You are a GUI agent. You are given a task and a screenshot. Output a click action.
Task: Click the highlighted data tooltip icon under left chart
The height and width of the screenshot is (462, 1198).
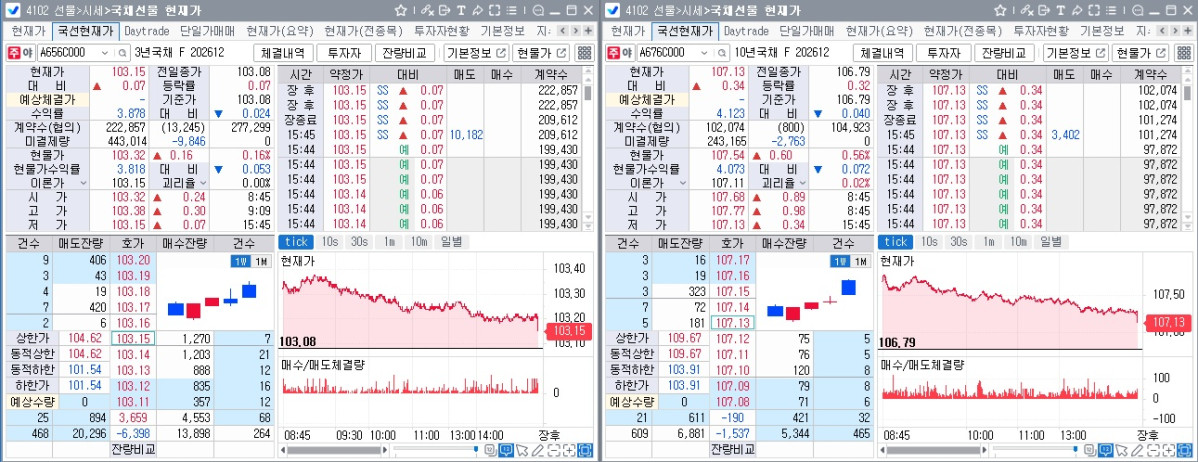[506, 450]
